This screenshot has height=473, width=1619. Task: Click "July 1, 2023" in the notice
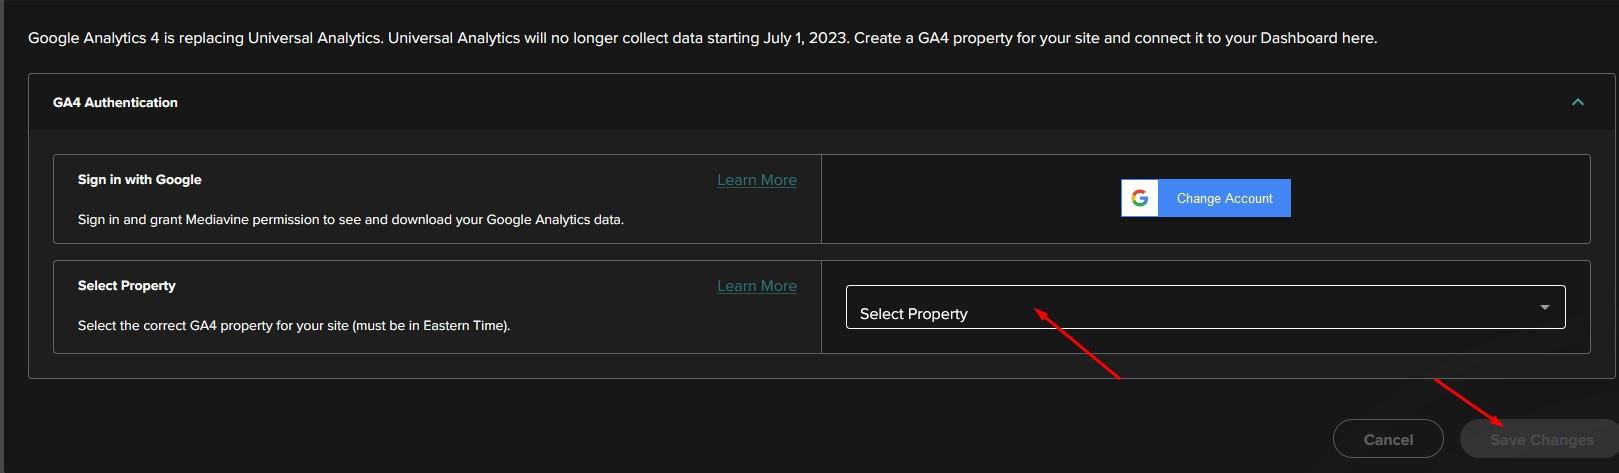(805, 38)
